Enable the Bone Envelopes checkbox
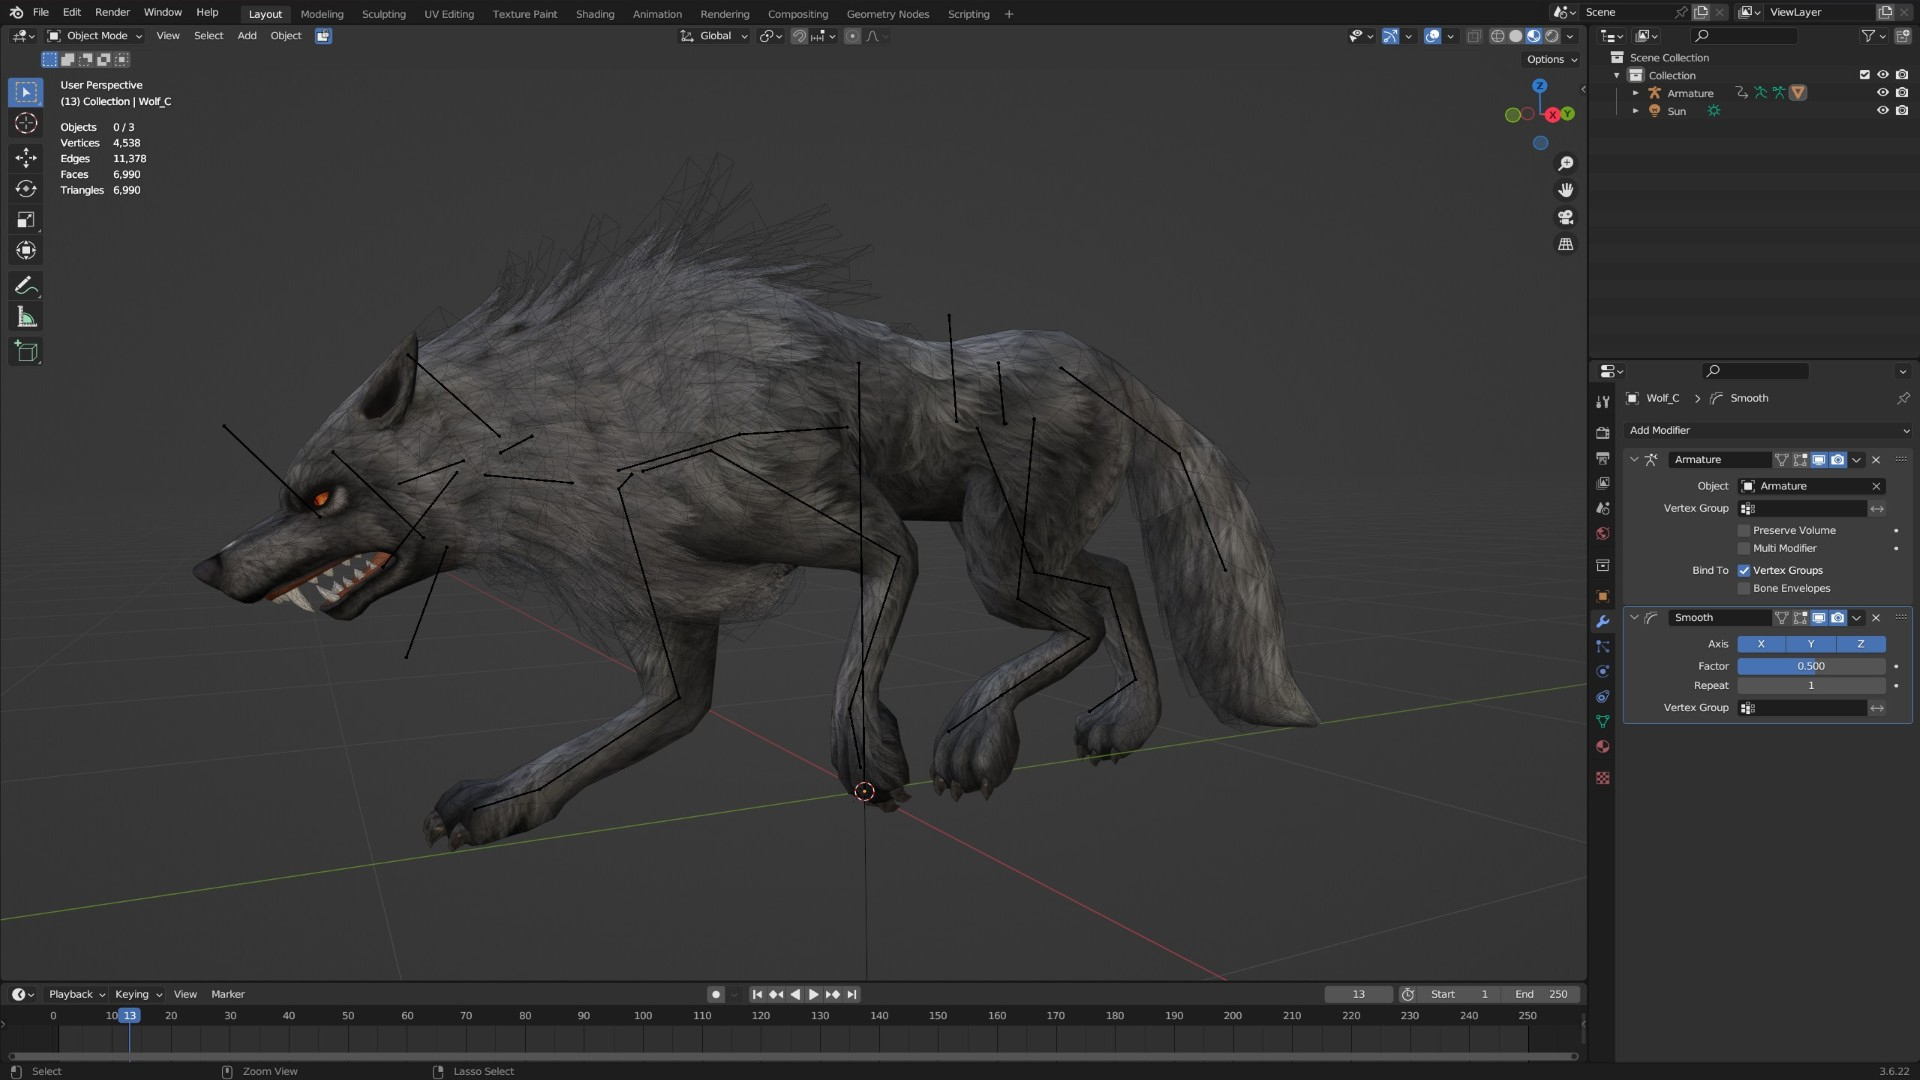This screenshot has height=1080, width=1920. 1744,589
